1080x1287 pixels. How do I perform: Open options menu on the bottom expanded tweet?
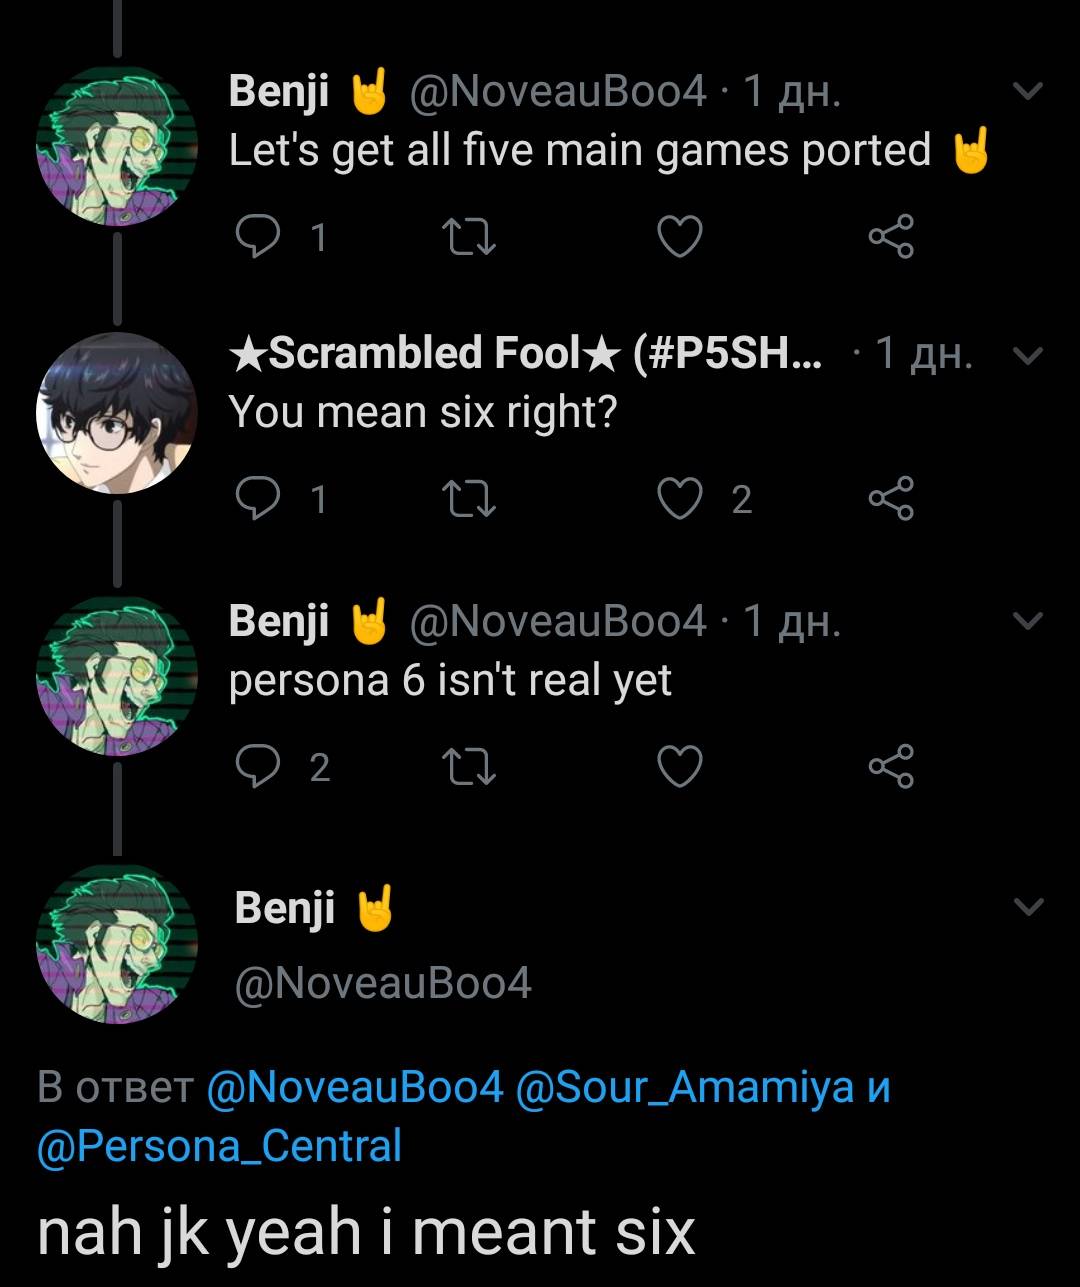pos(1026,906)
